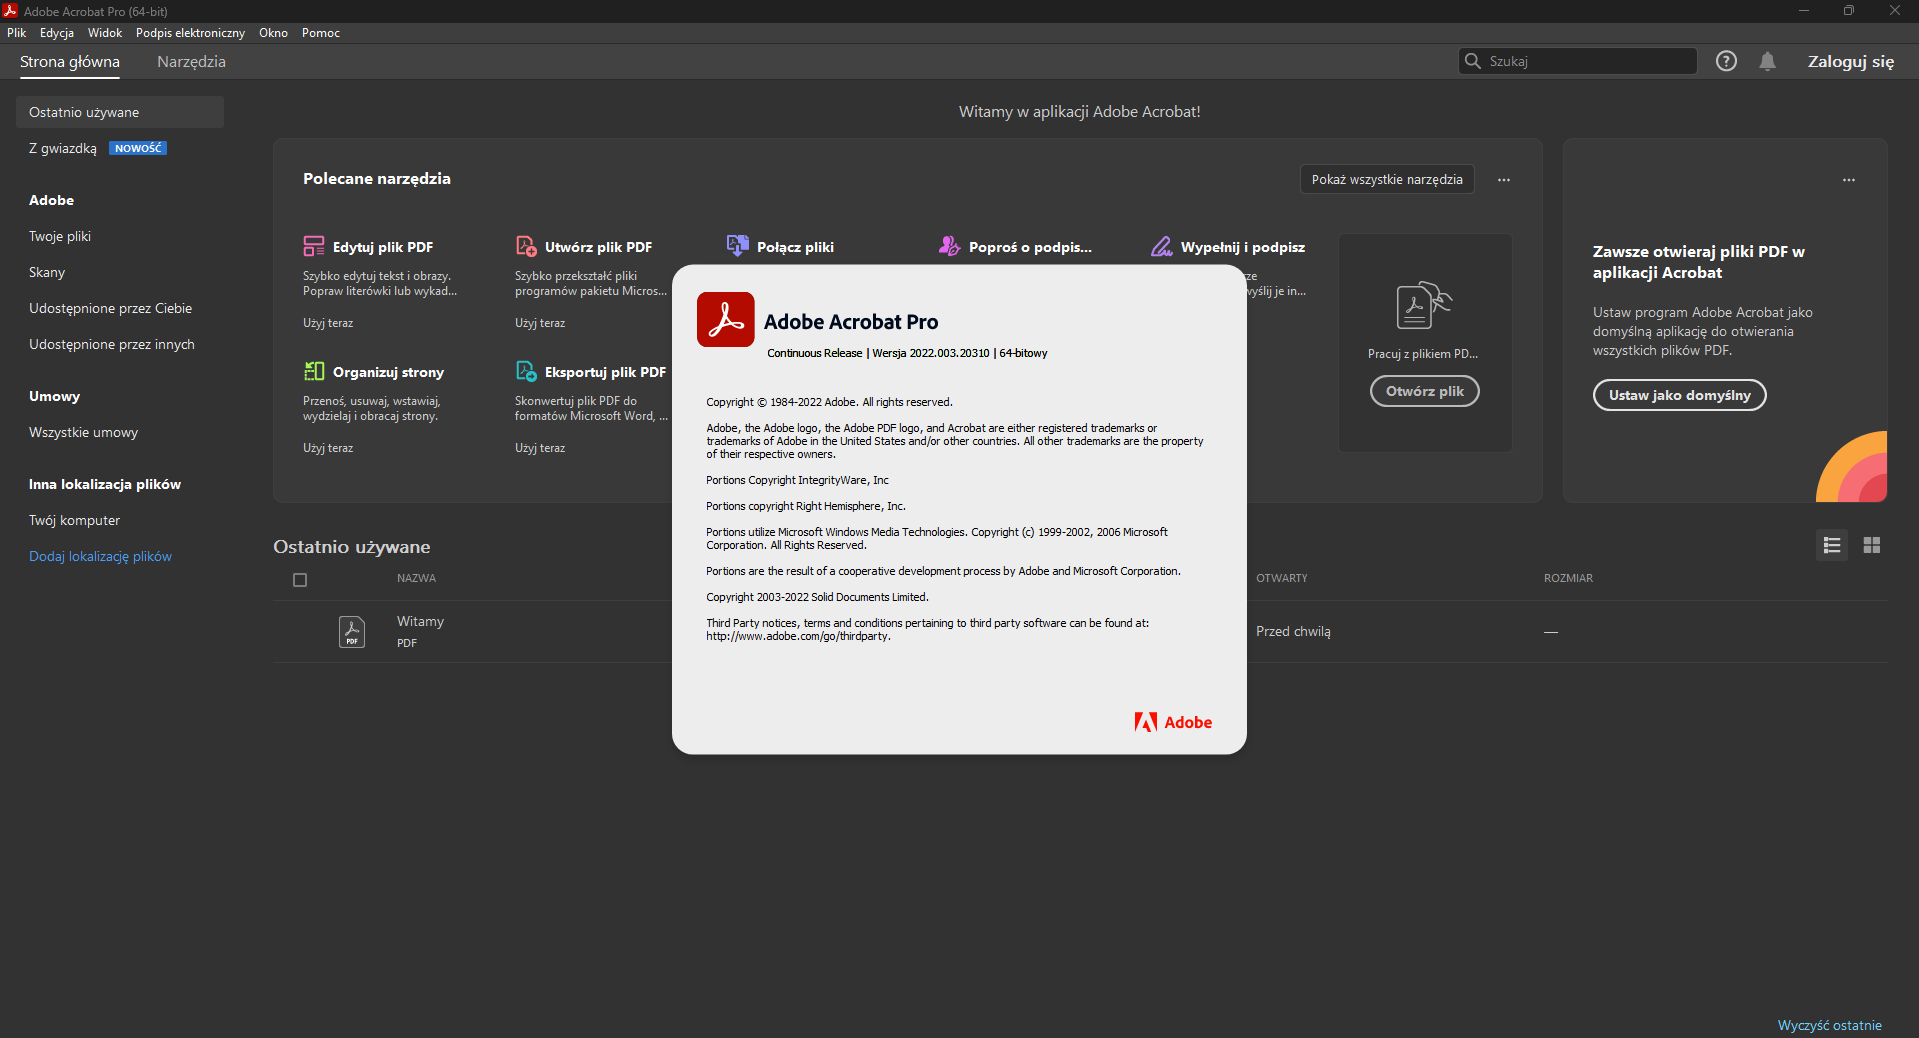
Task: Click the Przed chwilą opened time
Action: 1293,631
